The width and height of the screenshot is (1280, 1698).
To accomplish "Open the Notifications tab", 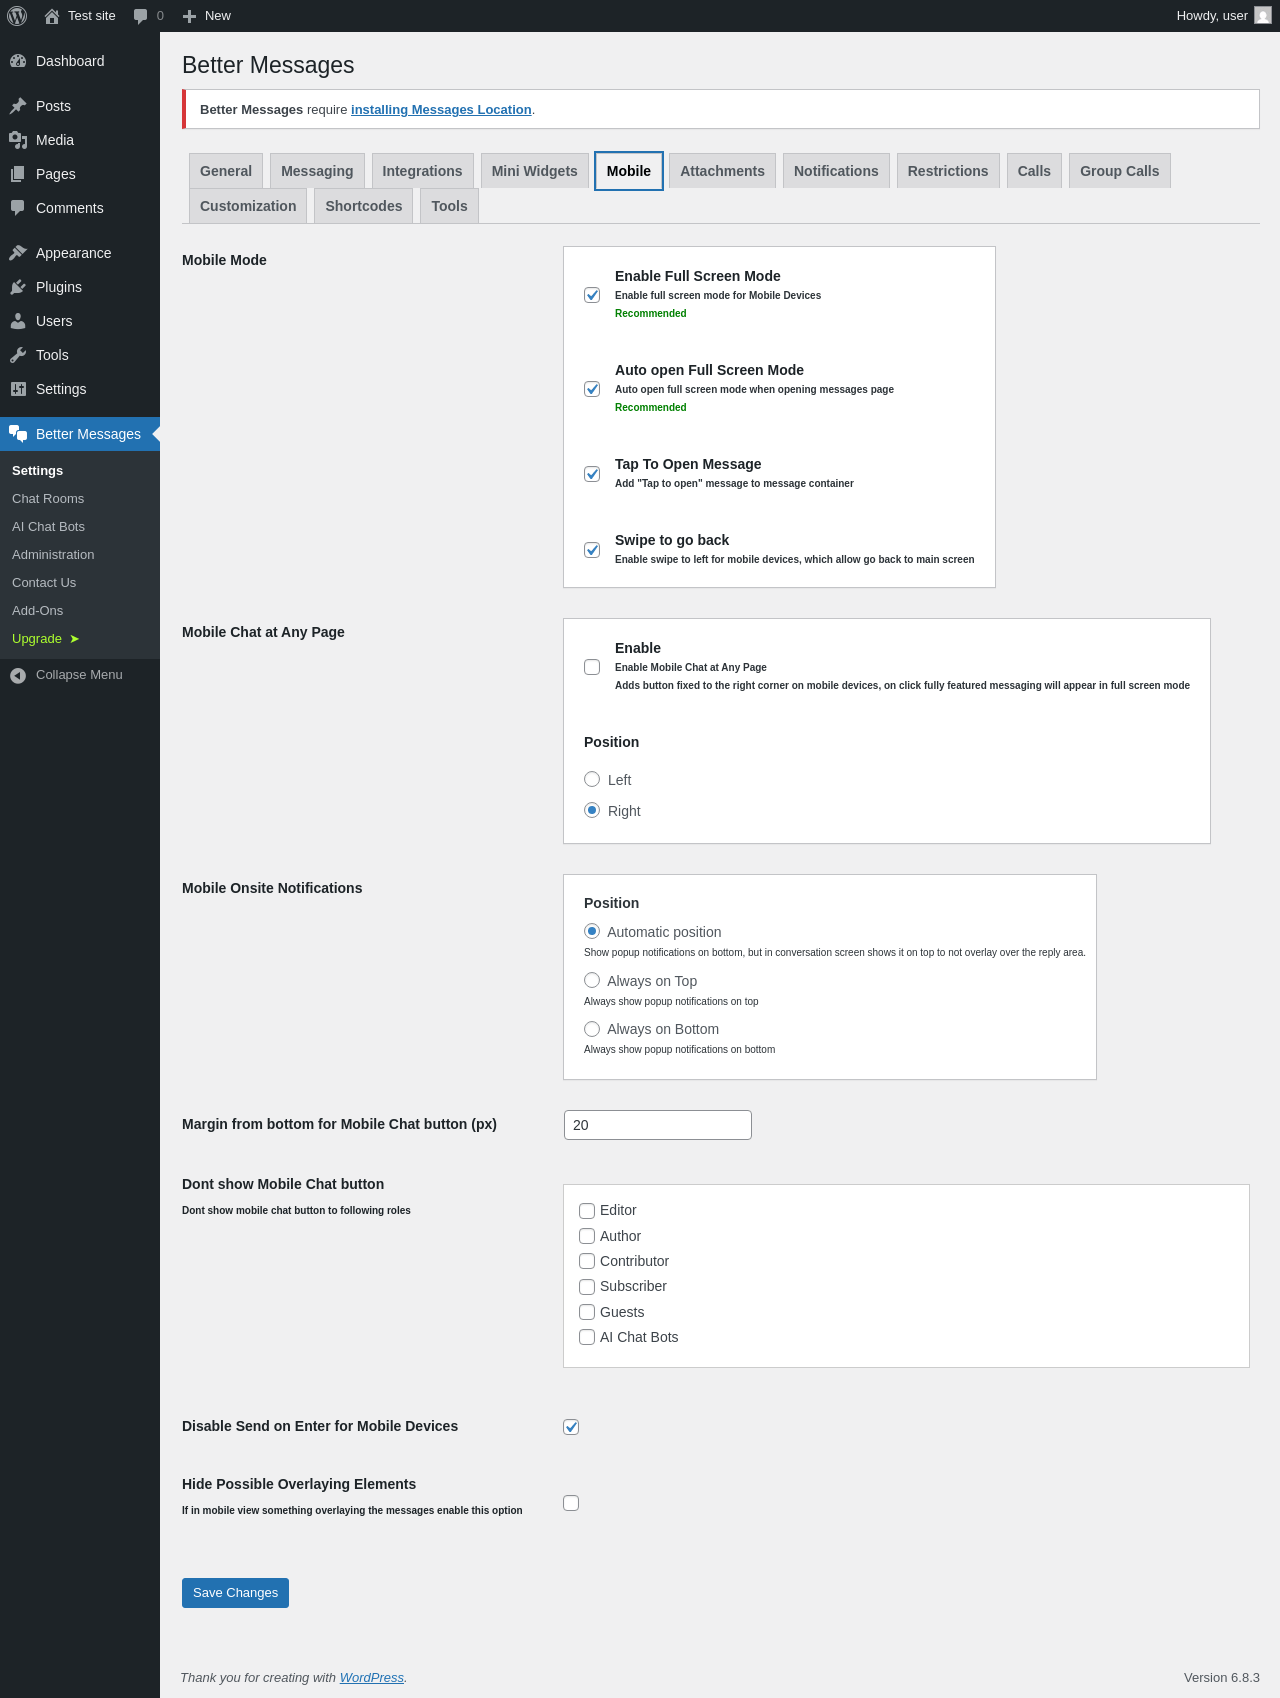I will tap(836, 171).
